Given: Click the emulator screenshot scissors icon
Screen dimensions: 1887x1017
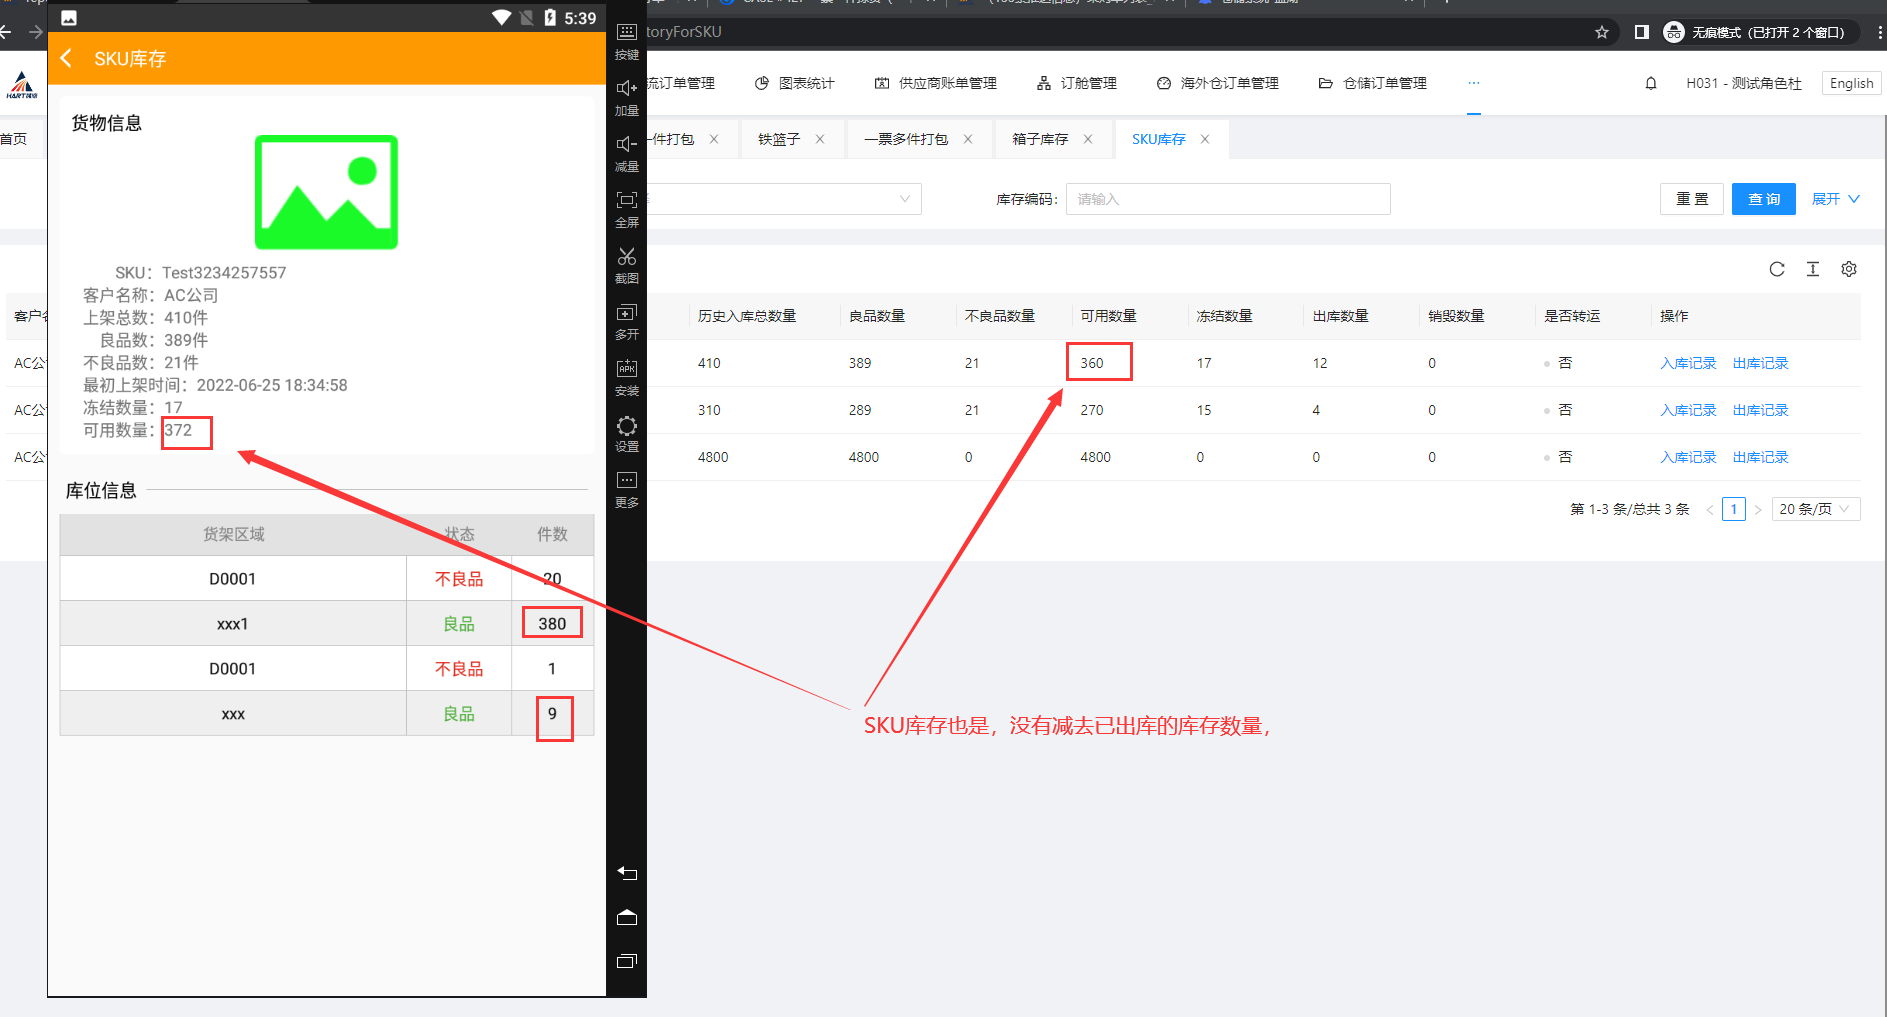Looking at the screenshot, I should coord(627,257).
